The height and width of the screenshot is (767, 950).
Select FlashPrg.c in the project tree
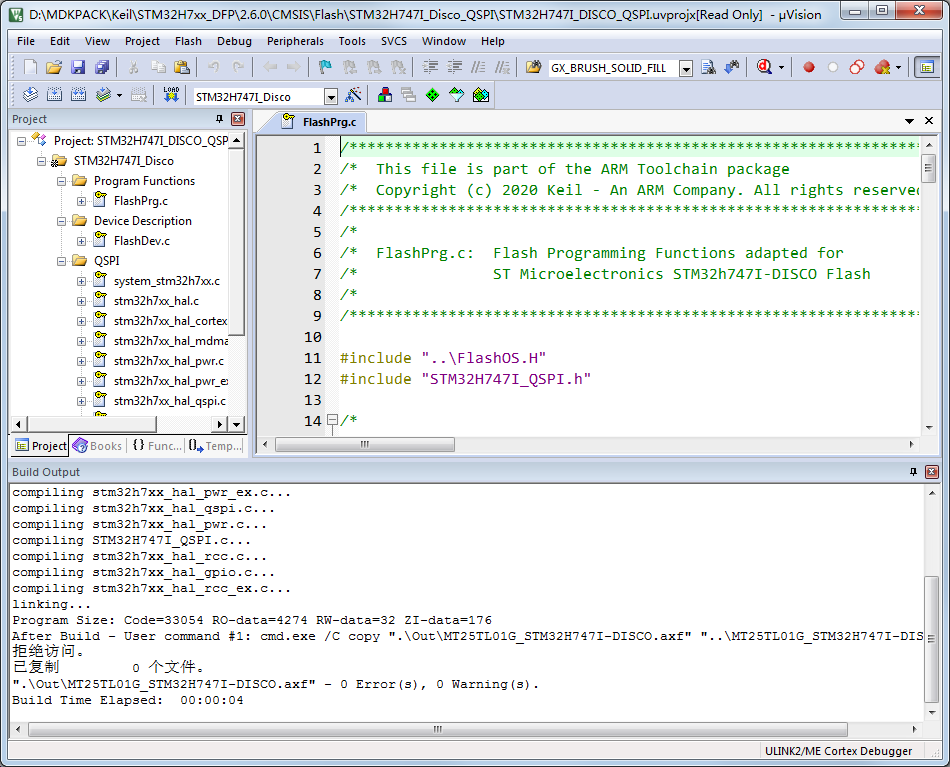click(141, 201)
